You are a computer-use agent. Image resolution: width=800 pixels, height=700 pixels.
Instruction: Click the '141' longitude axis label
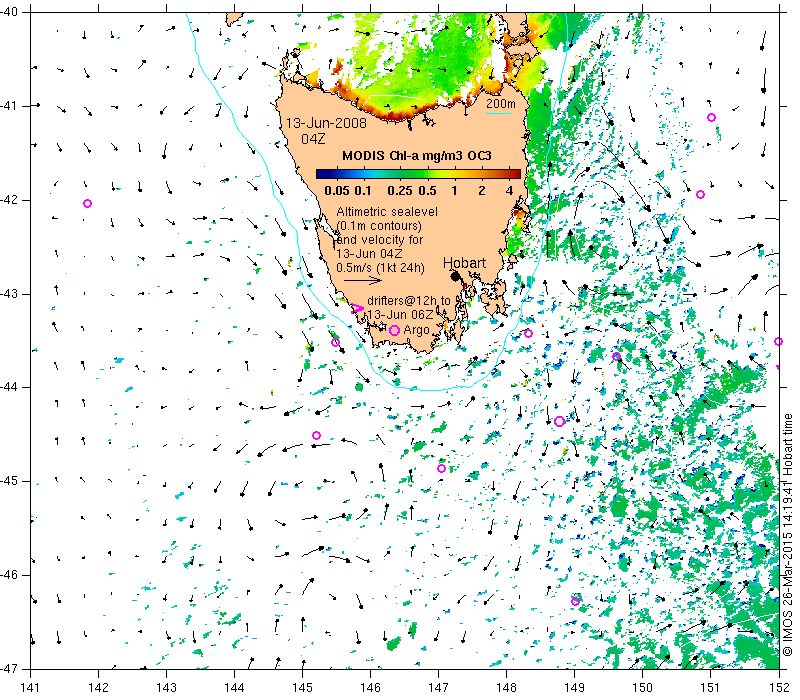pos(31,687)
